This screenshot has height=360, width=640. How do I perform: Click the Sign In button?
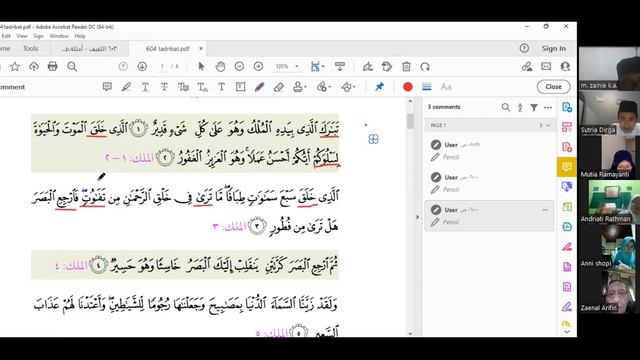tap(553, 49)
